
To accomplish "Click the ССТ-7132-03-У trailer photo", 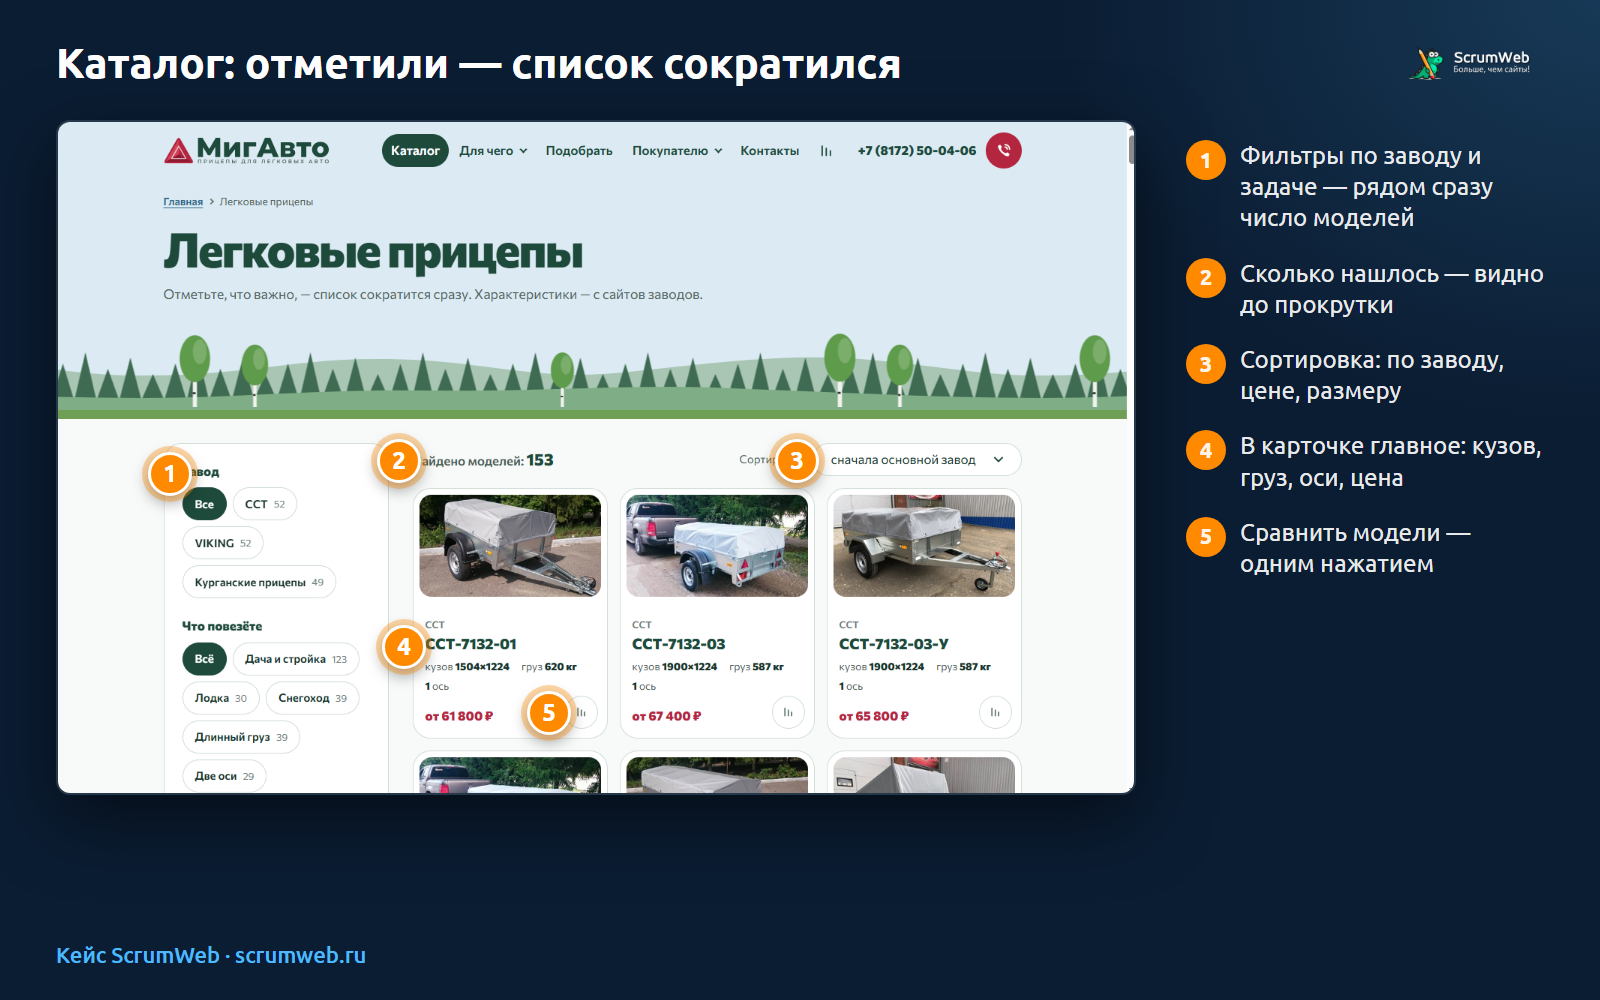I will click(924, 546).
